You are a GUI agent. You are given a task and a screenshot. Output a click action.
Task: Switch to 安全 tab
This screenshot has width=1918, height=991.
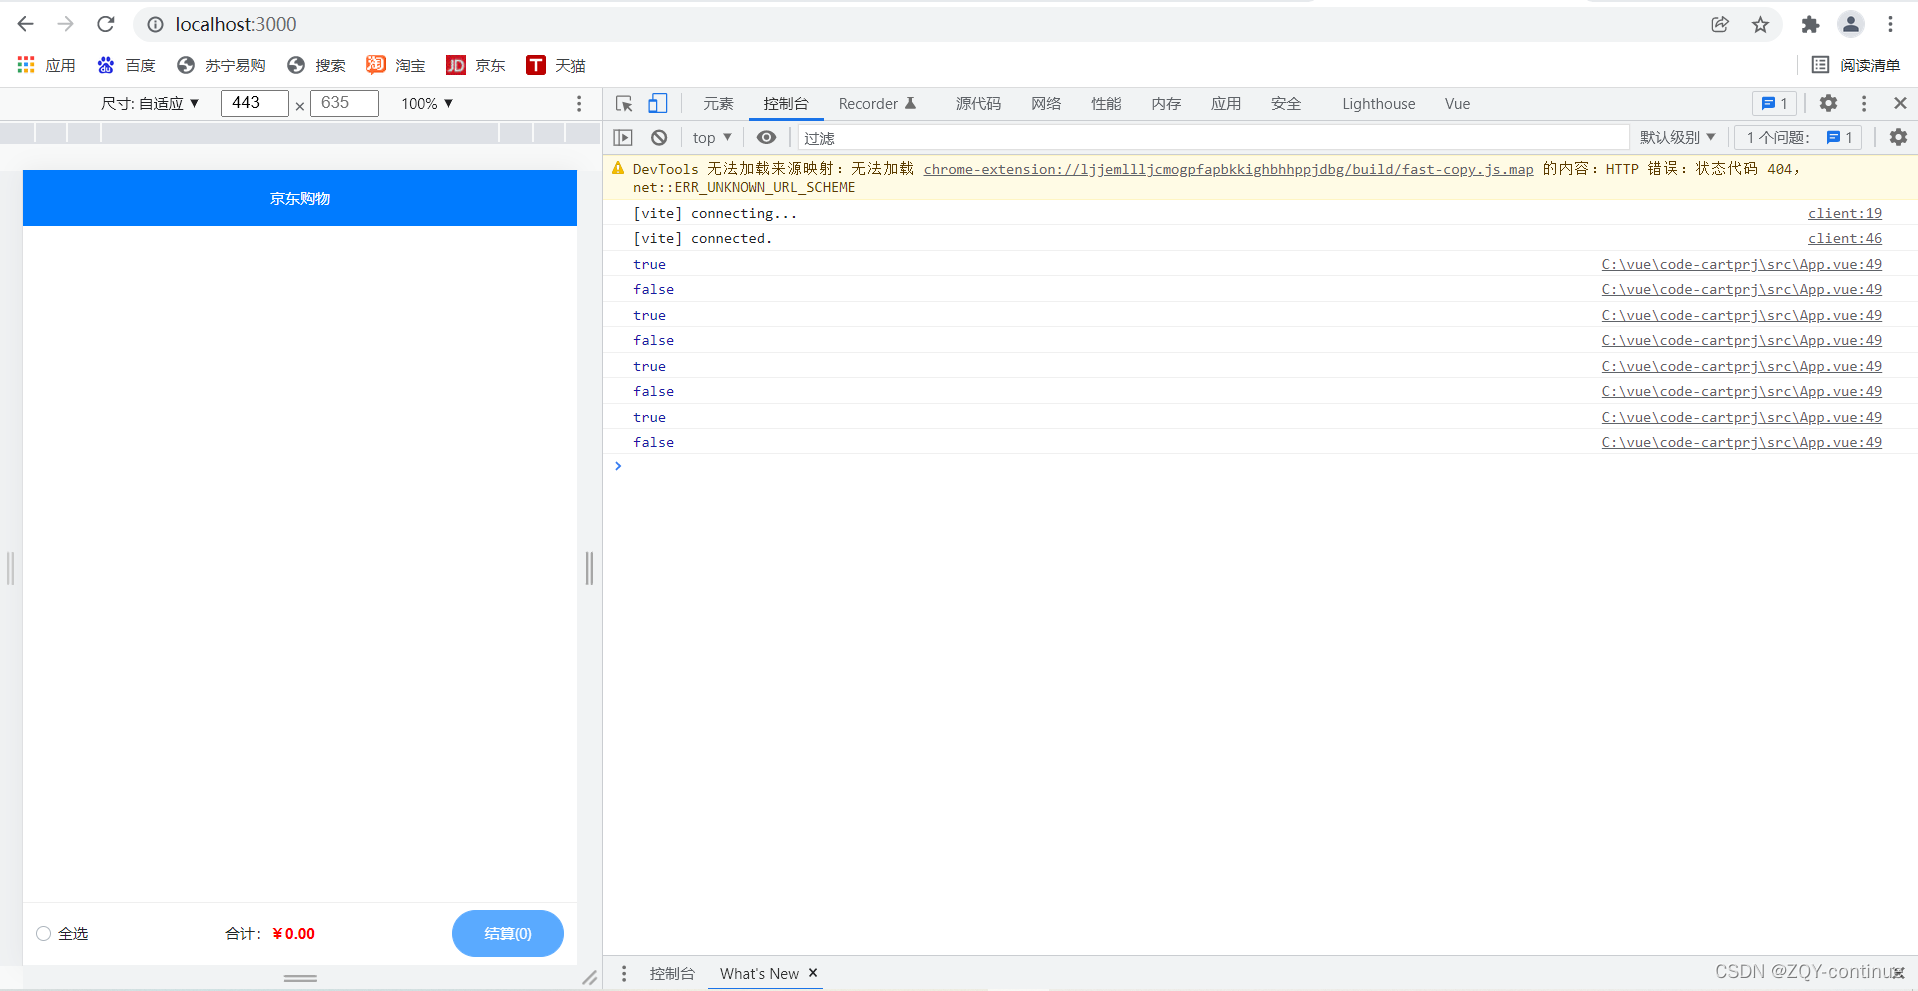1286,103
